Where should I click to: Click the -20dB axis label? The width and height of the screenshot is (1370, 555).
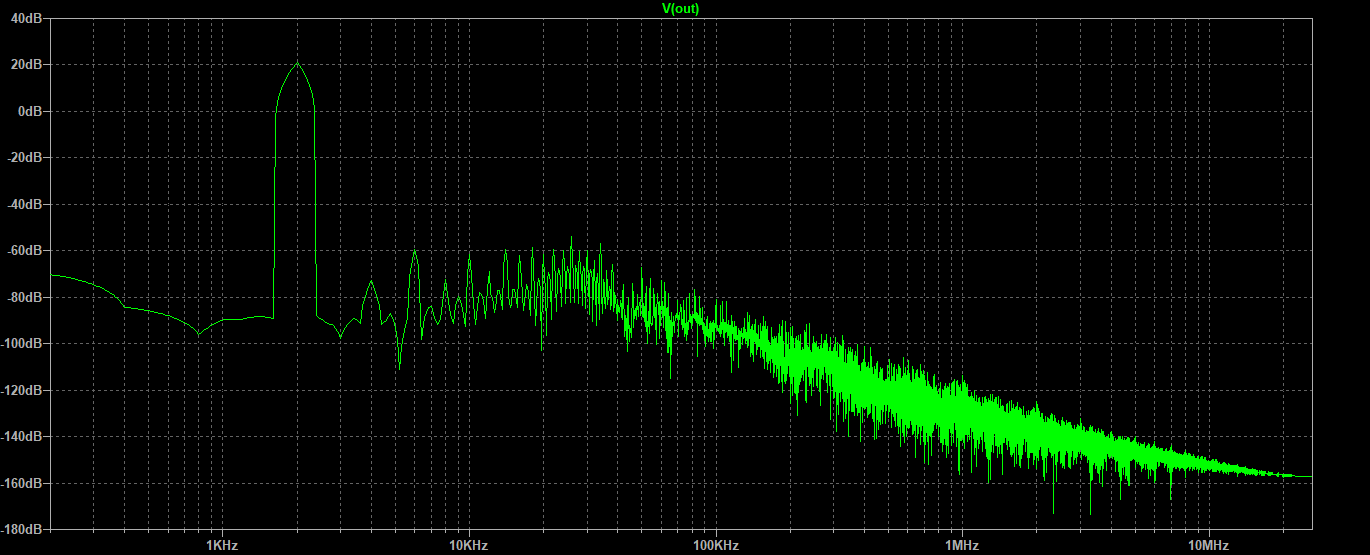pyautogui.click(x=25, y=157)
